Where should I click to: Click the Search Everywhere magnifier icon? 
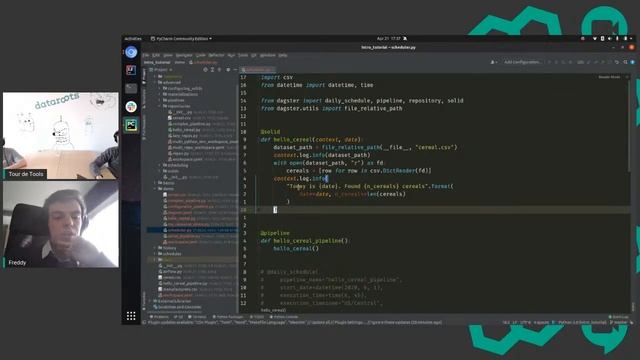[x=625, y=62]
